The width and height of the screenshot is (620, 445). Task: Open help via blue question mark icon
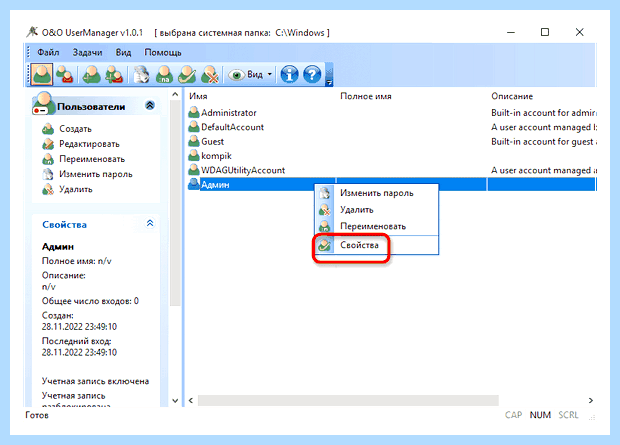pos(312,74)
